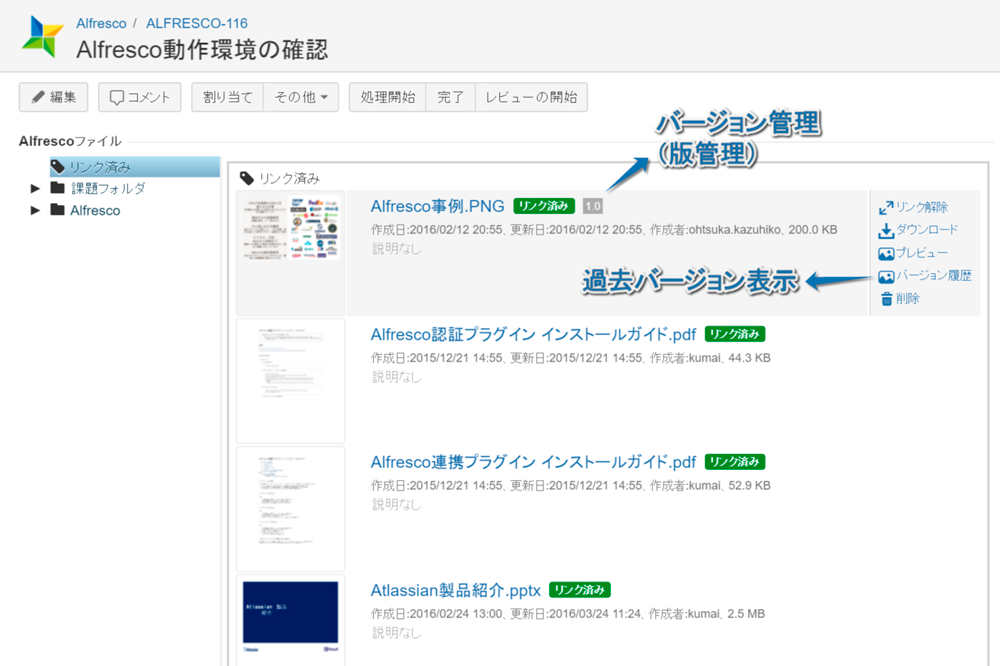This screenshot has height=666, width=1000.
Task: Click the speech bubble icon on コメント button
Action: [x=117, y=97]
